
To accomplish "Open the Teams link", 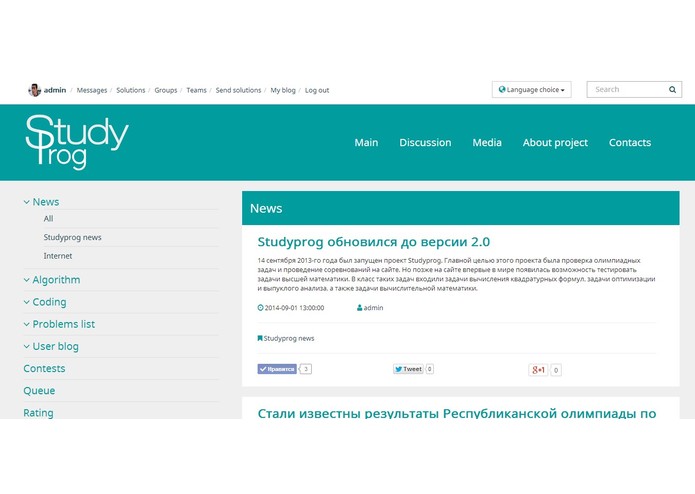I will [x=196, y=90].
